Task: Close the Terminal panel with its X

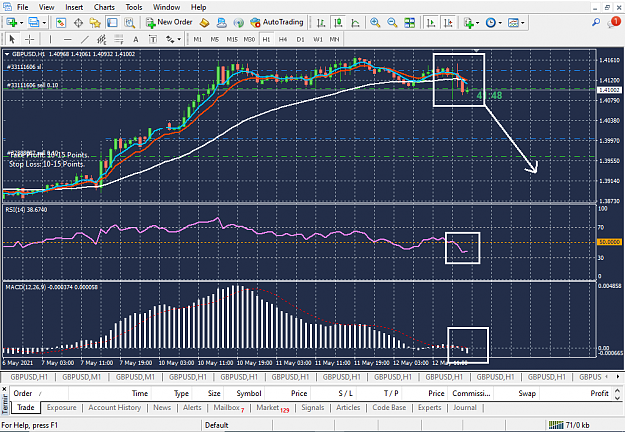Action: point(4,389)
